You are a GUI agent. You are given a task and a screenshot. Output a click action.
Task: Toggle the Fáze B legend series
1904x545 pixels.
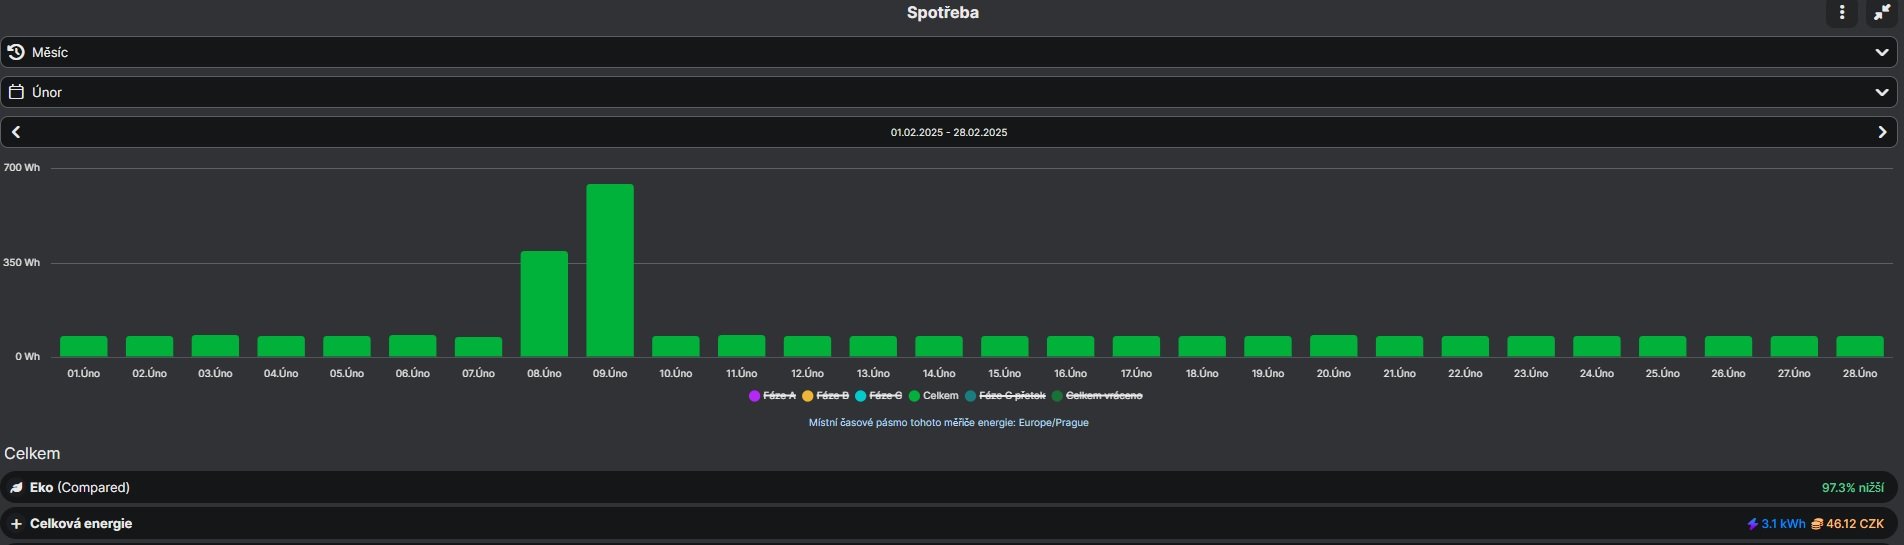pyautogui.click(x=826, y=396)
